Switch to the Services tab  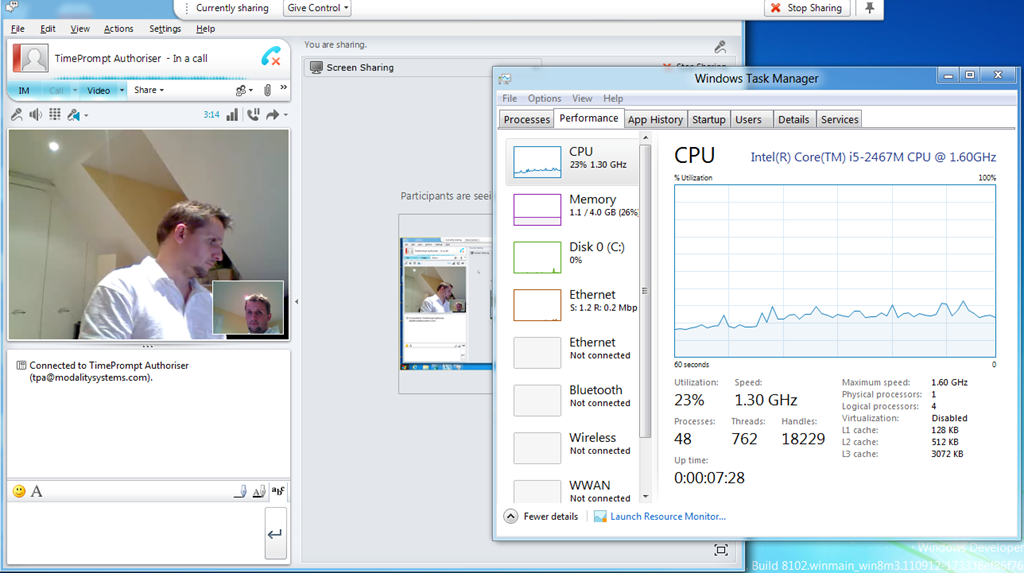[x=839, y=120]
